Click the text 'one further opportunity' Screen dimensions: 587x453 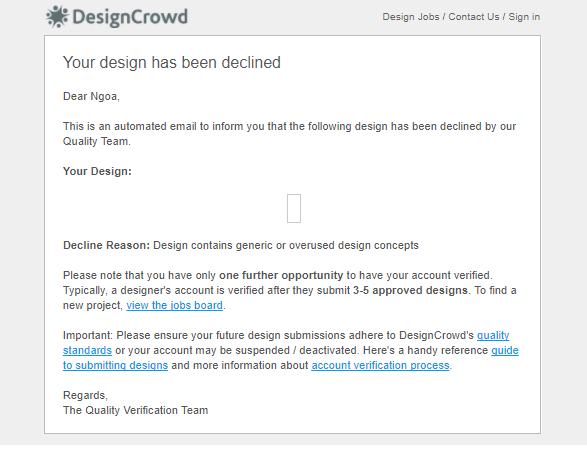[x=281, y=276]
